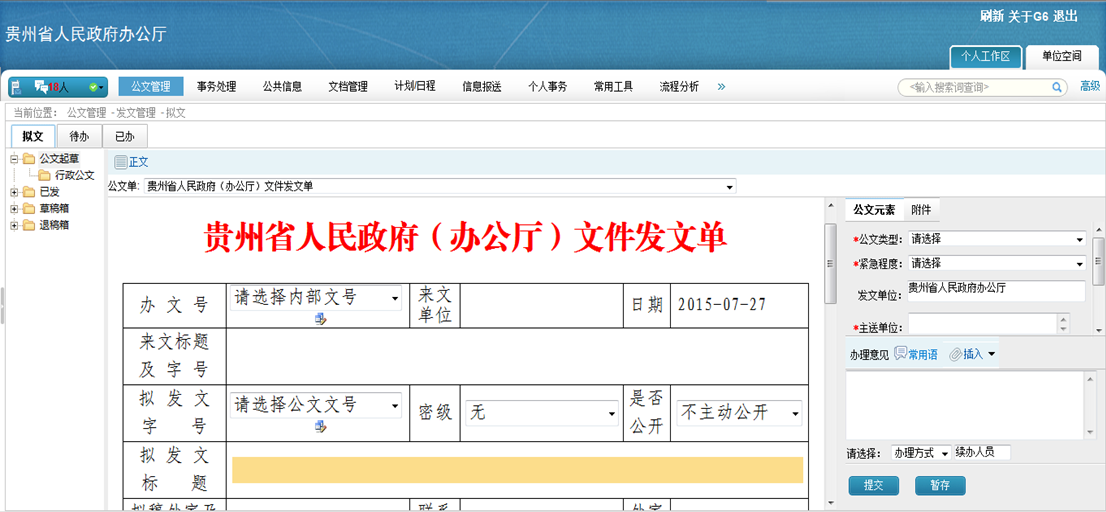Click the search magnifier icon
Image resolution: width=1106 pixels, height=512 pixels.
pos(1057,88)
